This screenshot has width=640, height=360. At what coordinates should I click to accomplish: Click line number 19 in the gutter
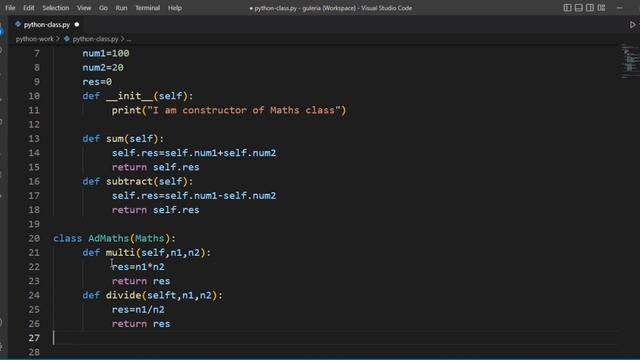click(34, 224)
